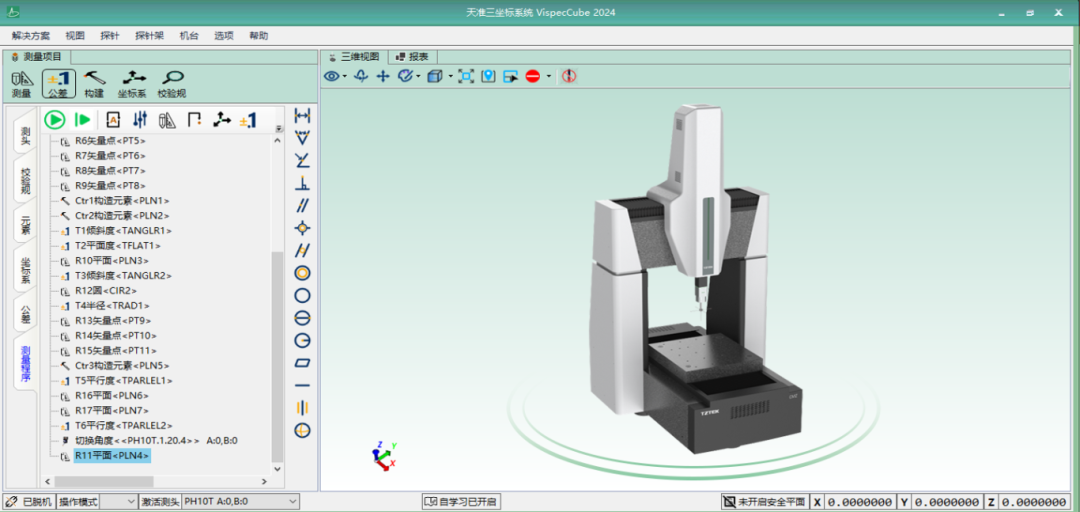Image resolution: width=1080 pixels, height=512 pixels.
Task: Click the zoom-to-fit view icon
Action: pyautogui.click(x=465, y=76)
